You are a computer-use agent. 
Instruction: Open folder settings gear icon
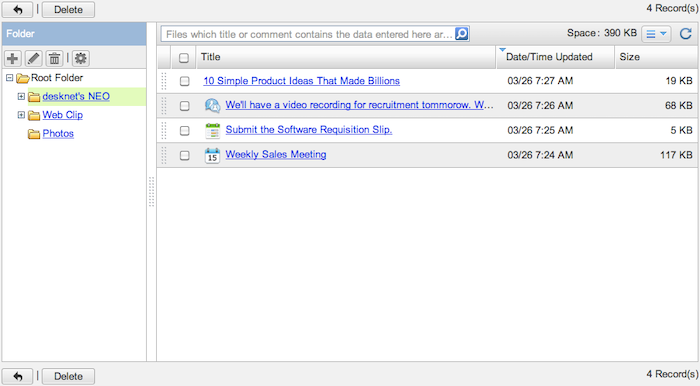point(80,58)
